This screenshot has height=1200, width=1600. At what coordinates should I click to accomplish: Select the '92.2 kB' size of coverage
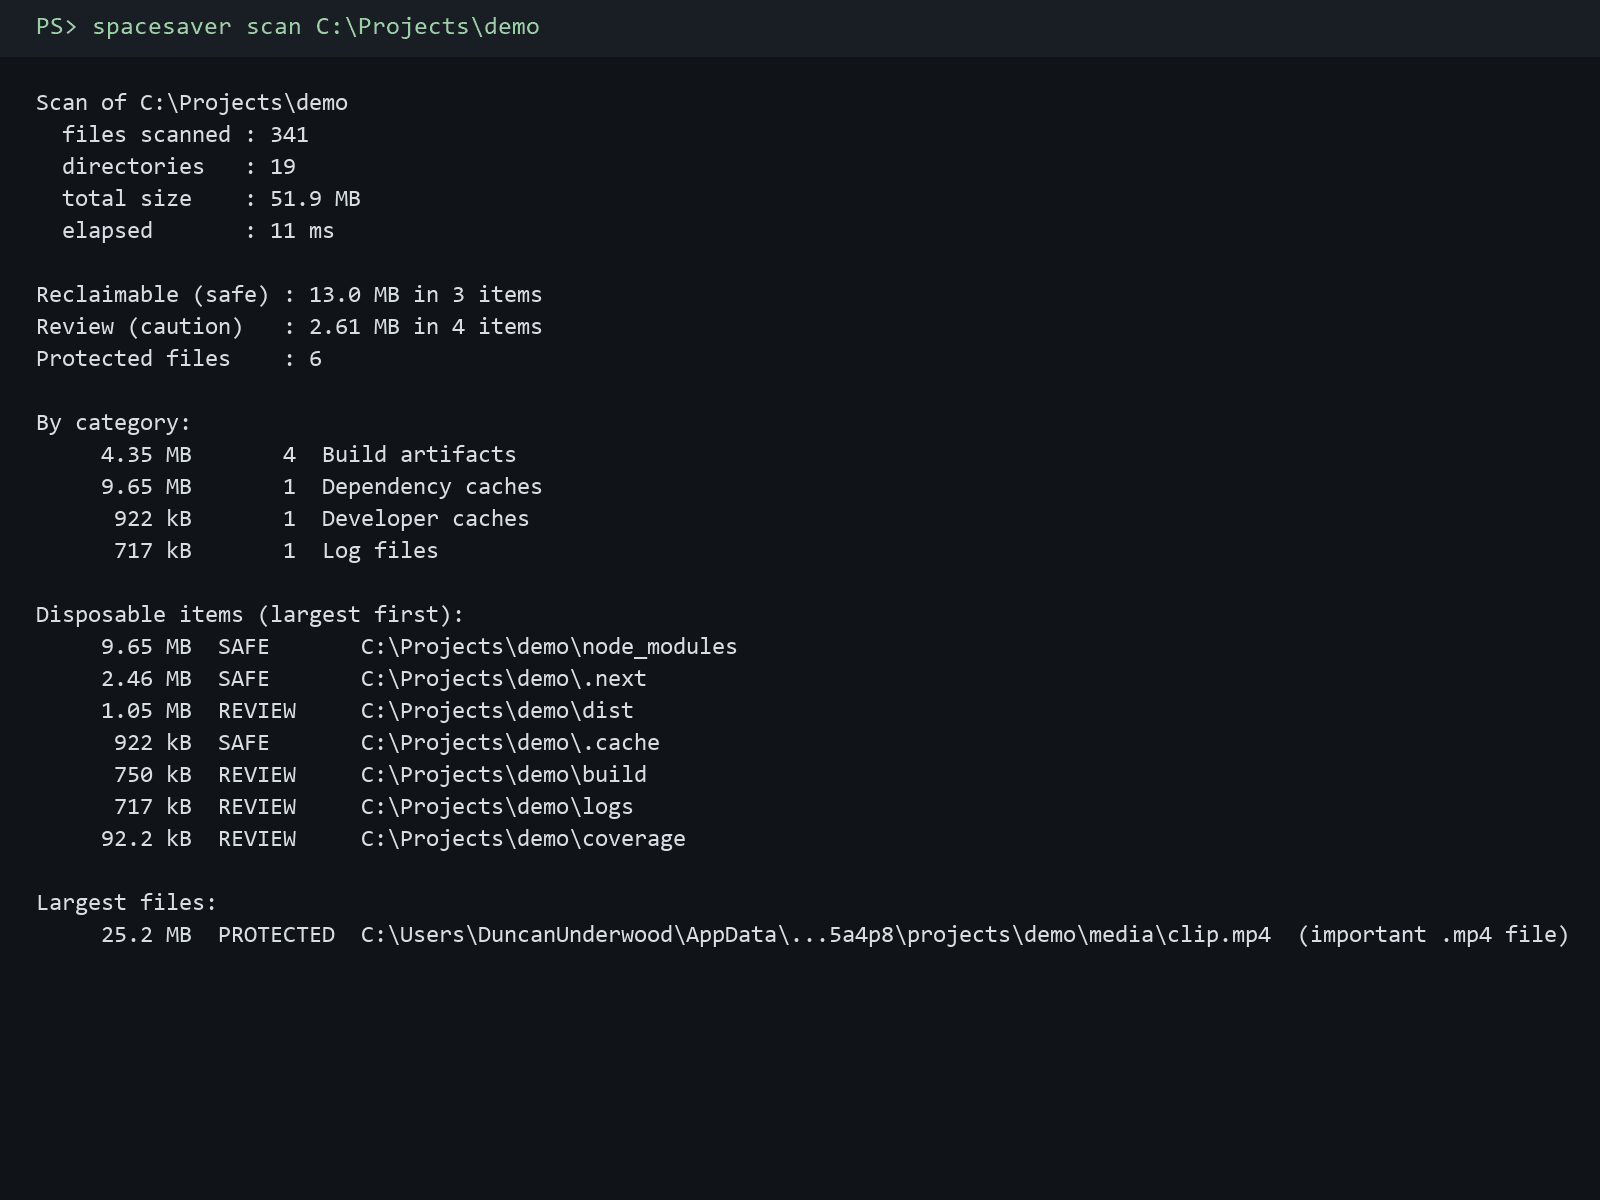coord(146,839)
